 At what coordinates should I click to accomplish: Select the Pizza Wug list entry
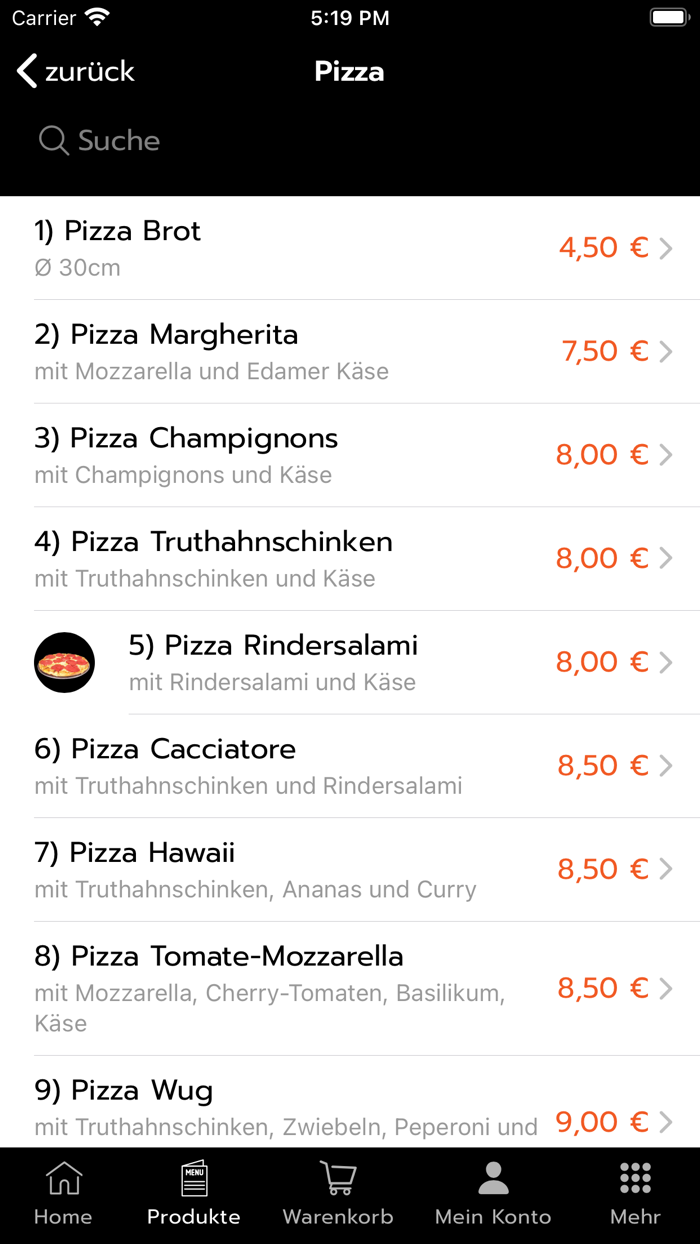(350, 1100)
